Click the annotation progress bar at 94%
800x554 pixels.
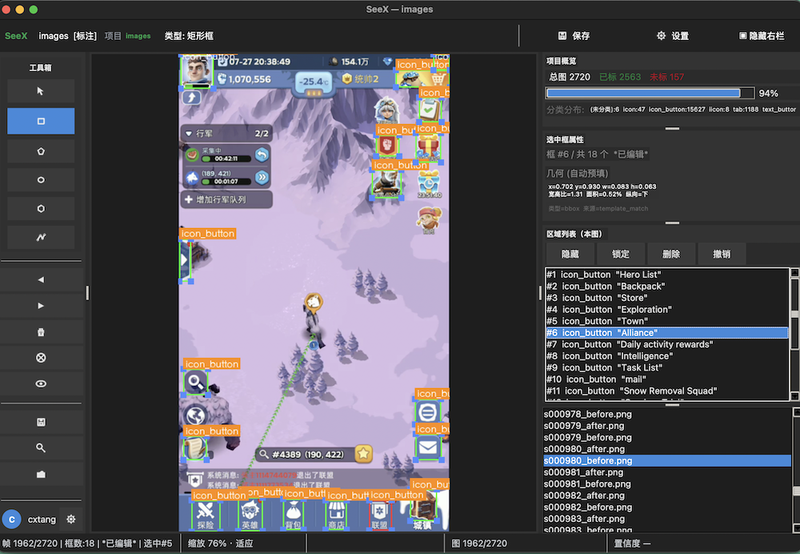coord(650,93)
